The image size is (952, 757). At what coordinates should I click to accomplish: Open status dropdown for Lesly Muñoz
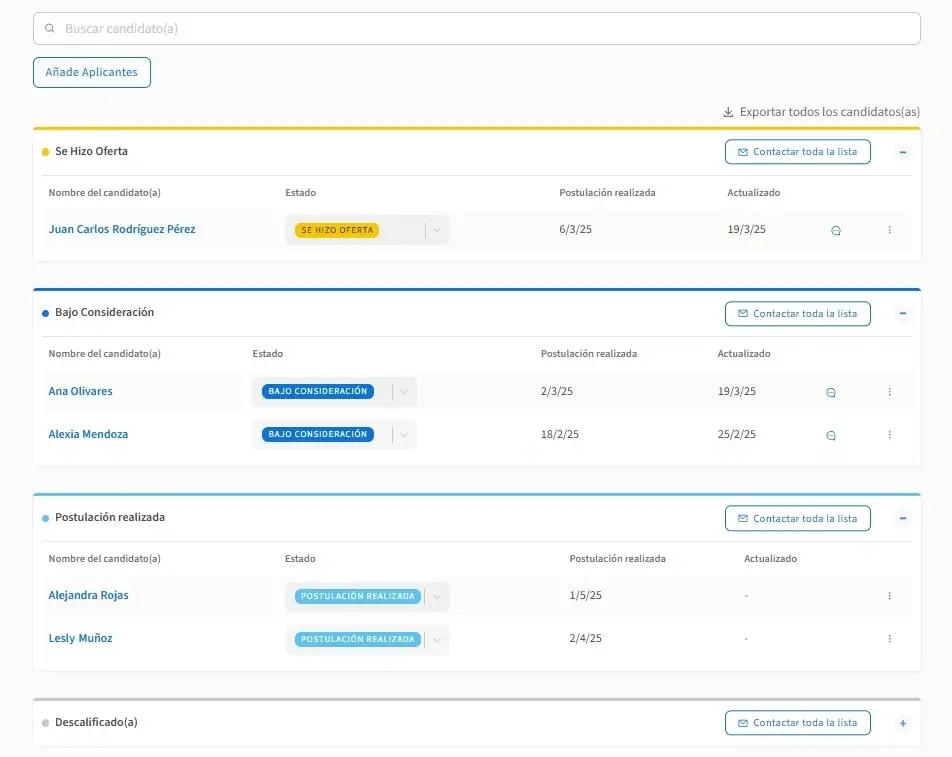click(x=437, y=639)
